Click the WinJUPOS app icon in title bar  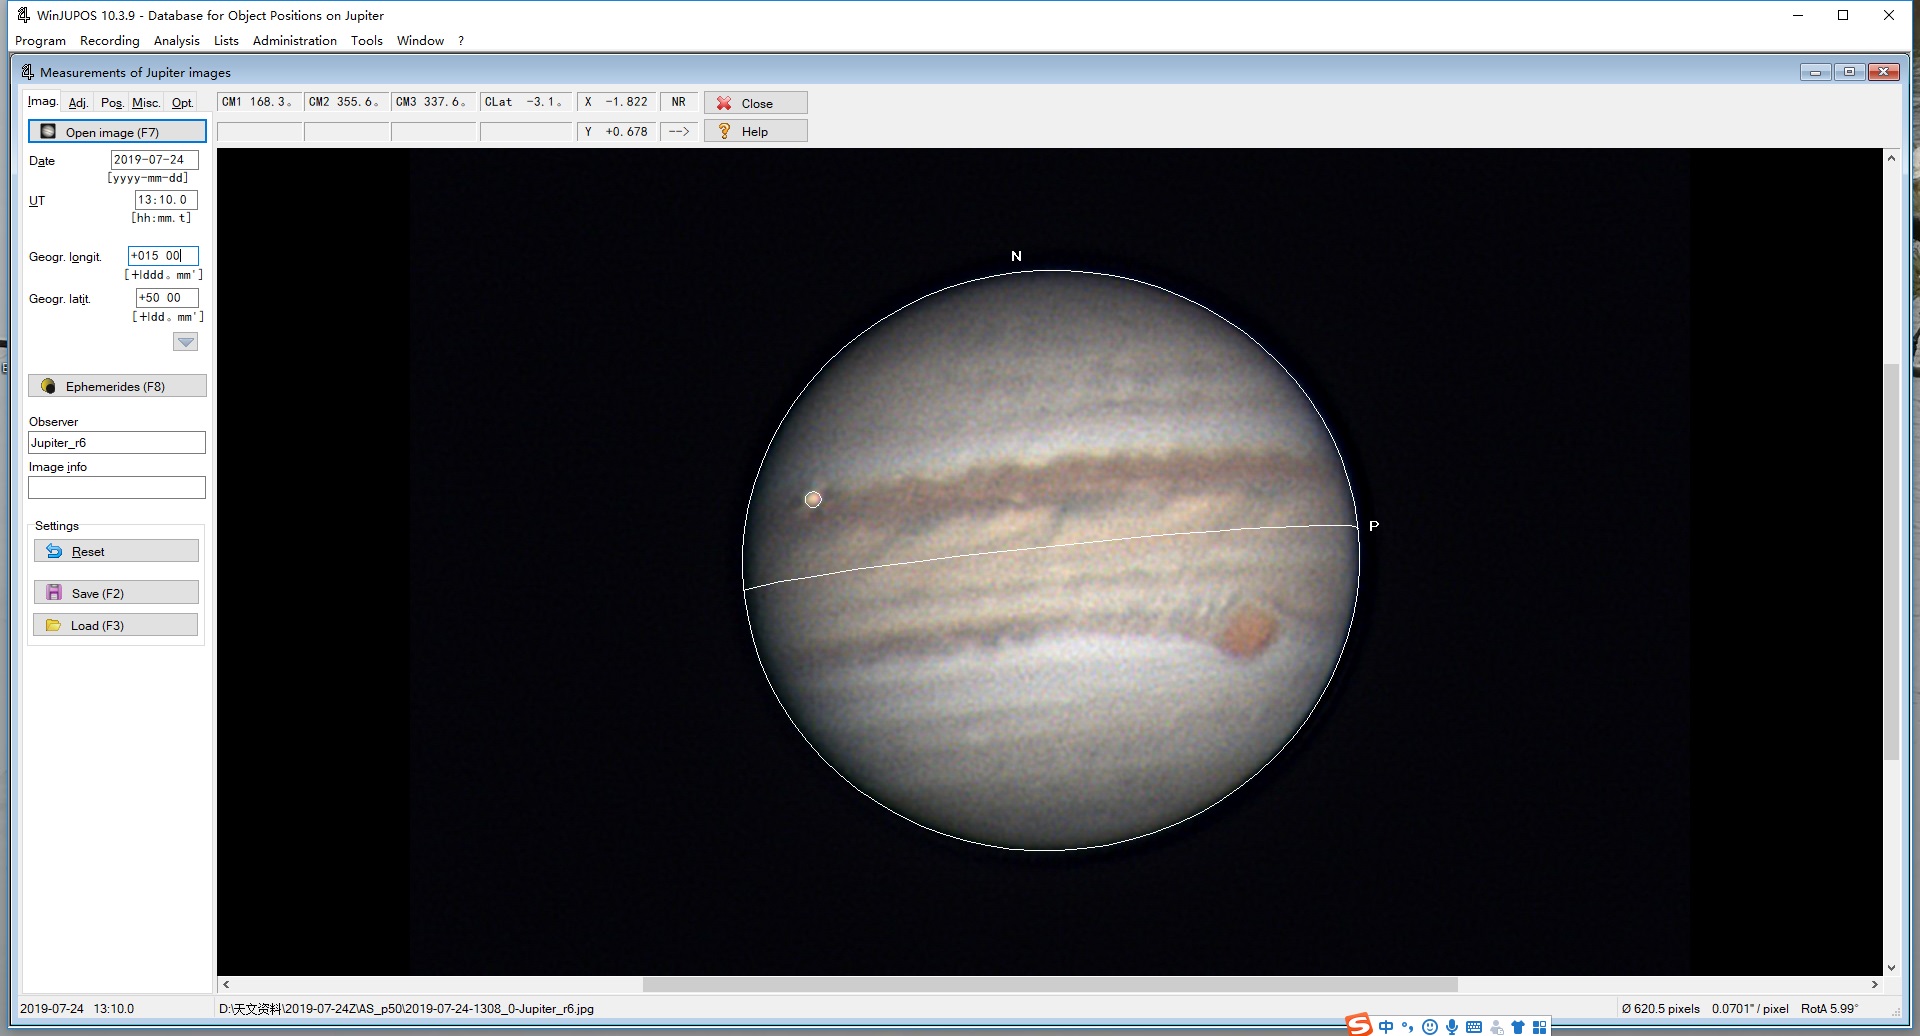pyautogui.click(x=23, y=15)
